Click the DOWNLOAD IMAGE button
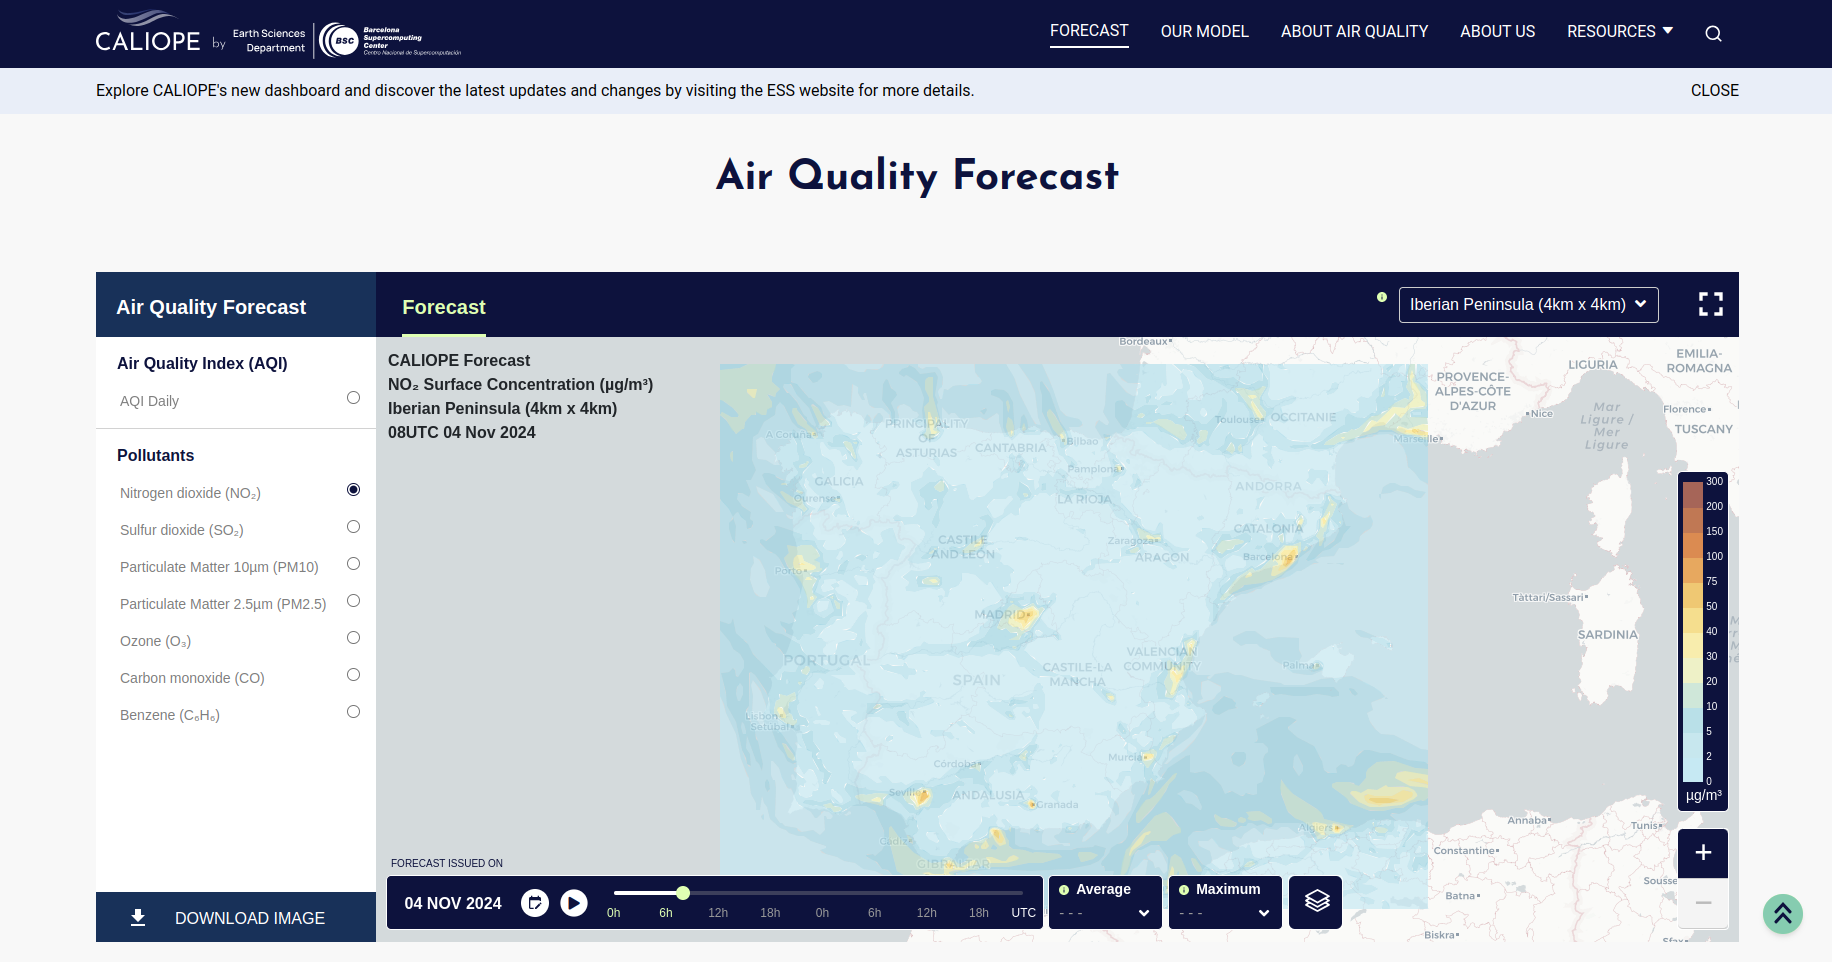The height and width of the screenshot is (962, 1832). [x=236, y=917]
